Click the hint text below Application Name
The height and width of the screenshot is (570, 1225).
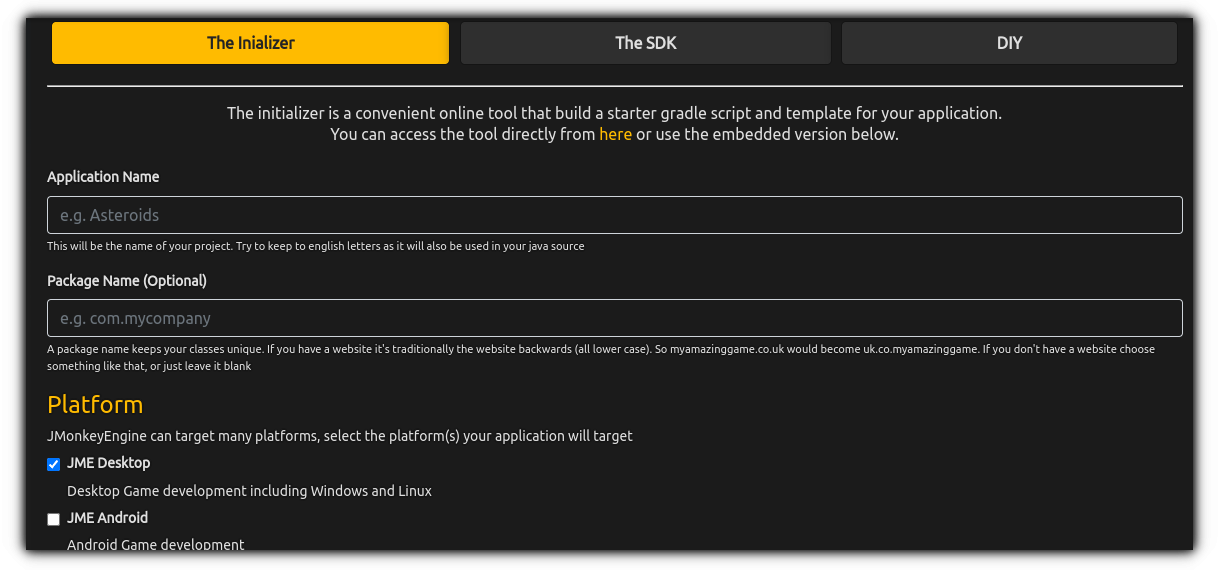click(x=315, y=246)
